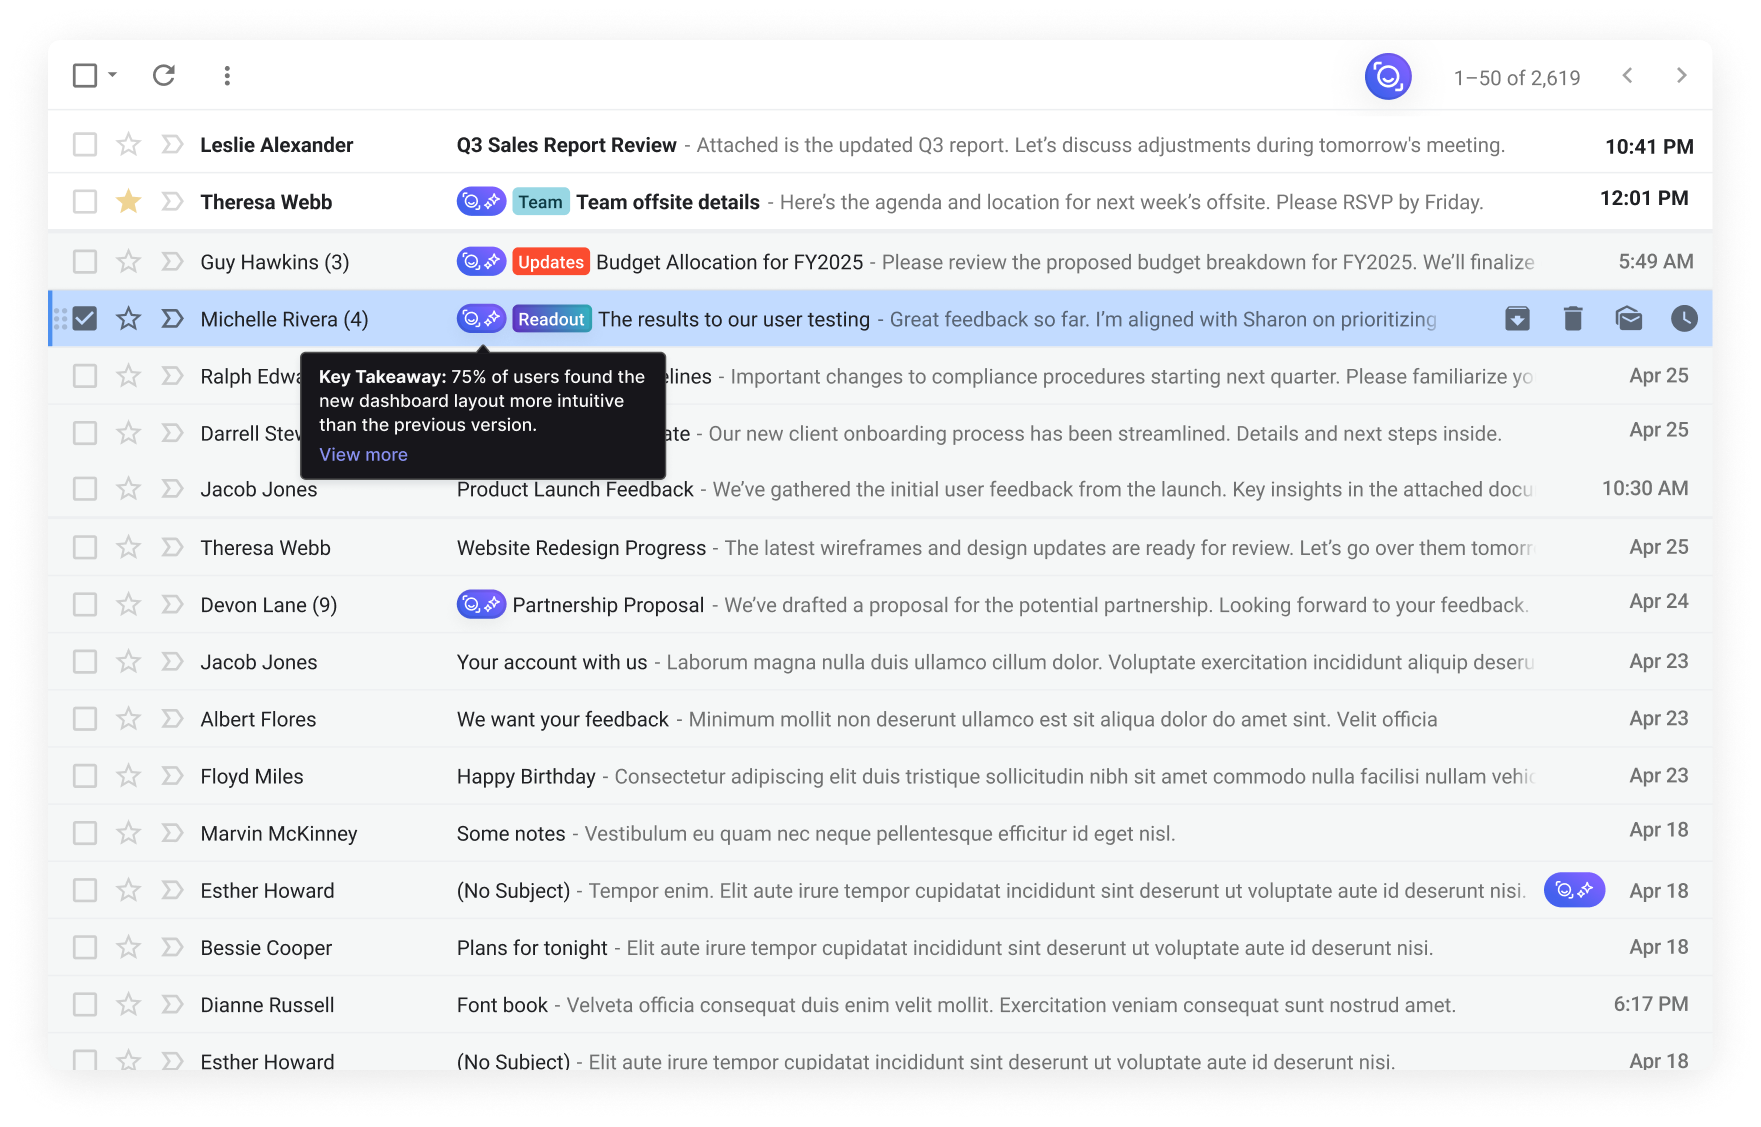This screenshot has height=1127, width=1761.
Task: Select the Leslie Alexander email checkbox
Action: 85,145
